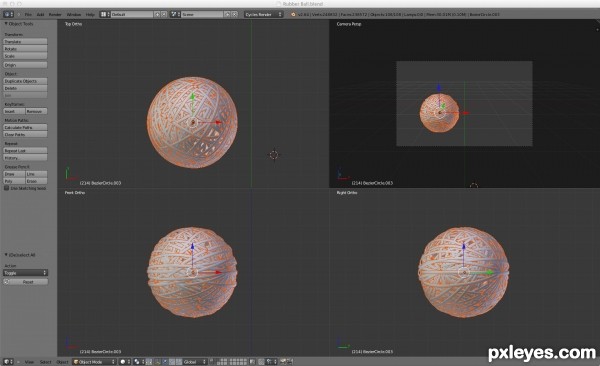Open the Help menu
The width and height of the screenshot is (600, 366).
90,15
